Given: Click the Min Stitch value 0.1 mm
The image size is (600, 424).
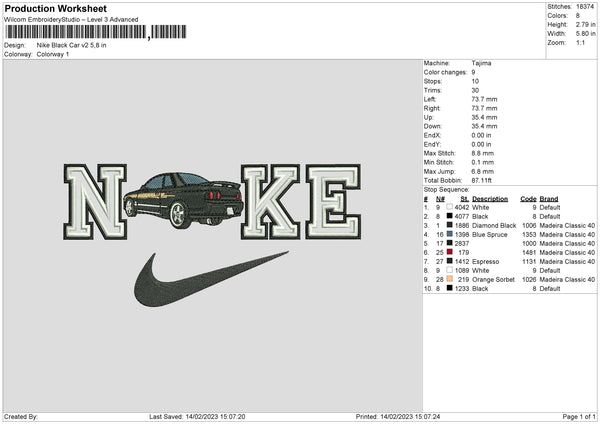Looking at the screenshot, I should pos(483,162).
